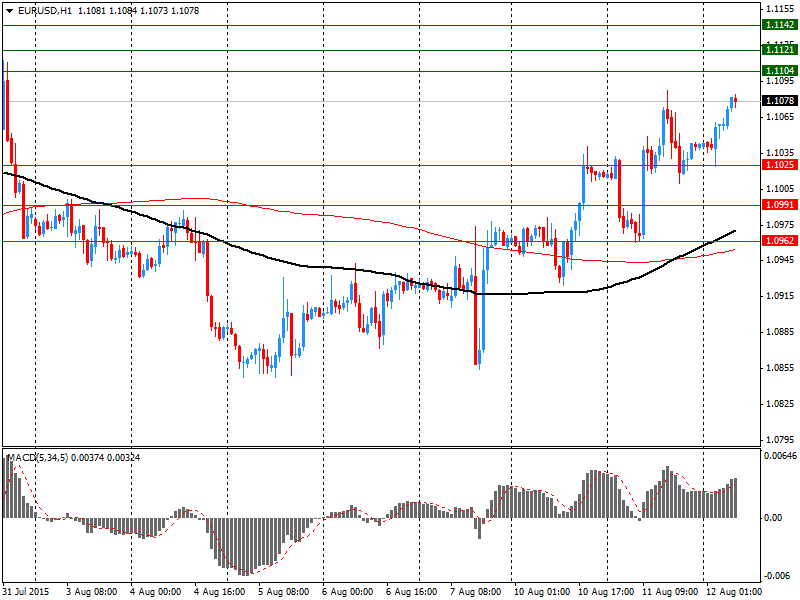The image size is (800, 600).
Task: Select the 1.0915 price scale value
Action: coord(780,296)
